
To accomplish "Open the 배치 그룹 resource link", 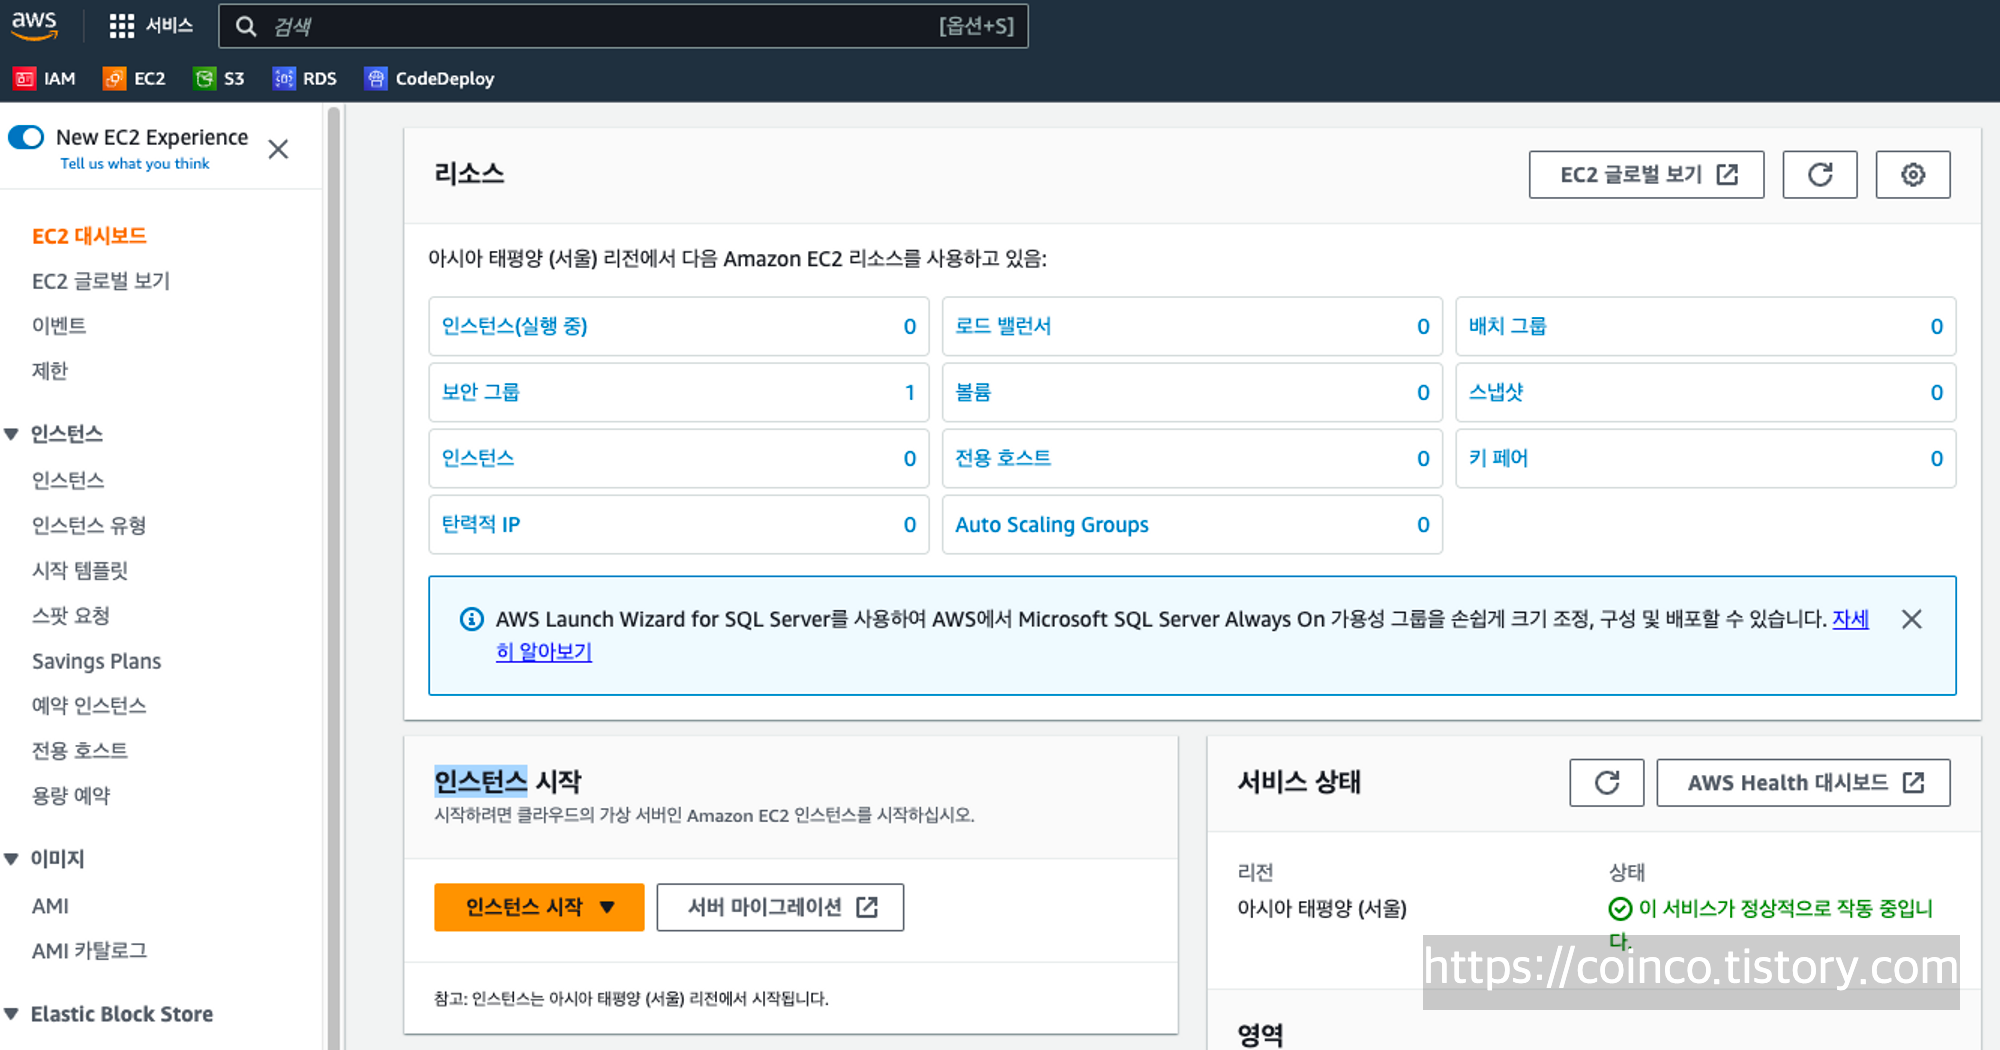I will click(1507, 326).
